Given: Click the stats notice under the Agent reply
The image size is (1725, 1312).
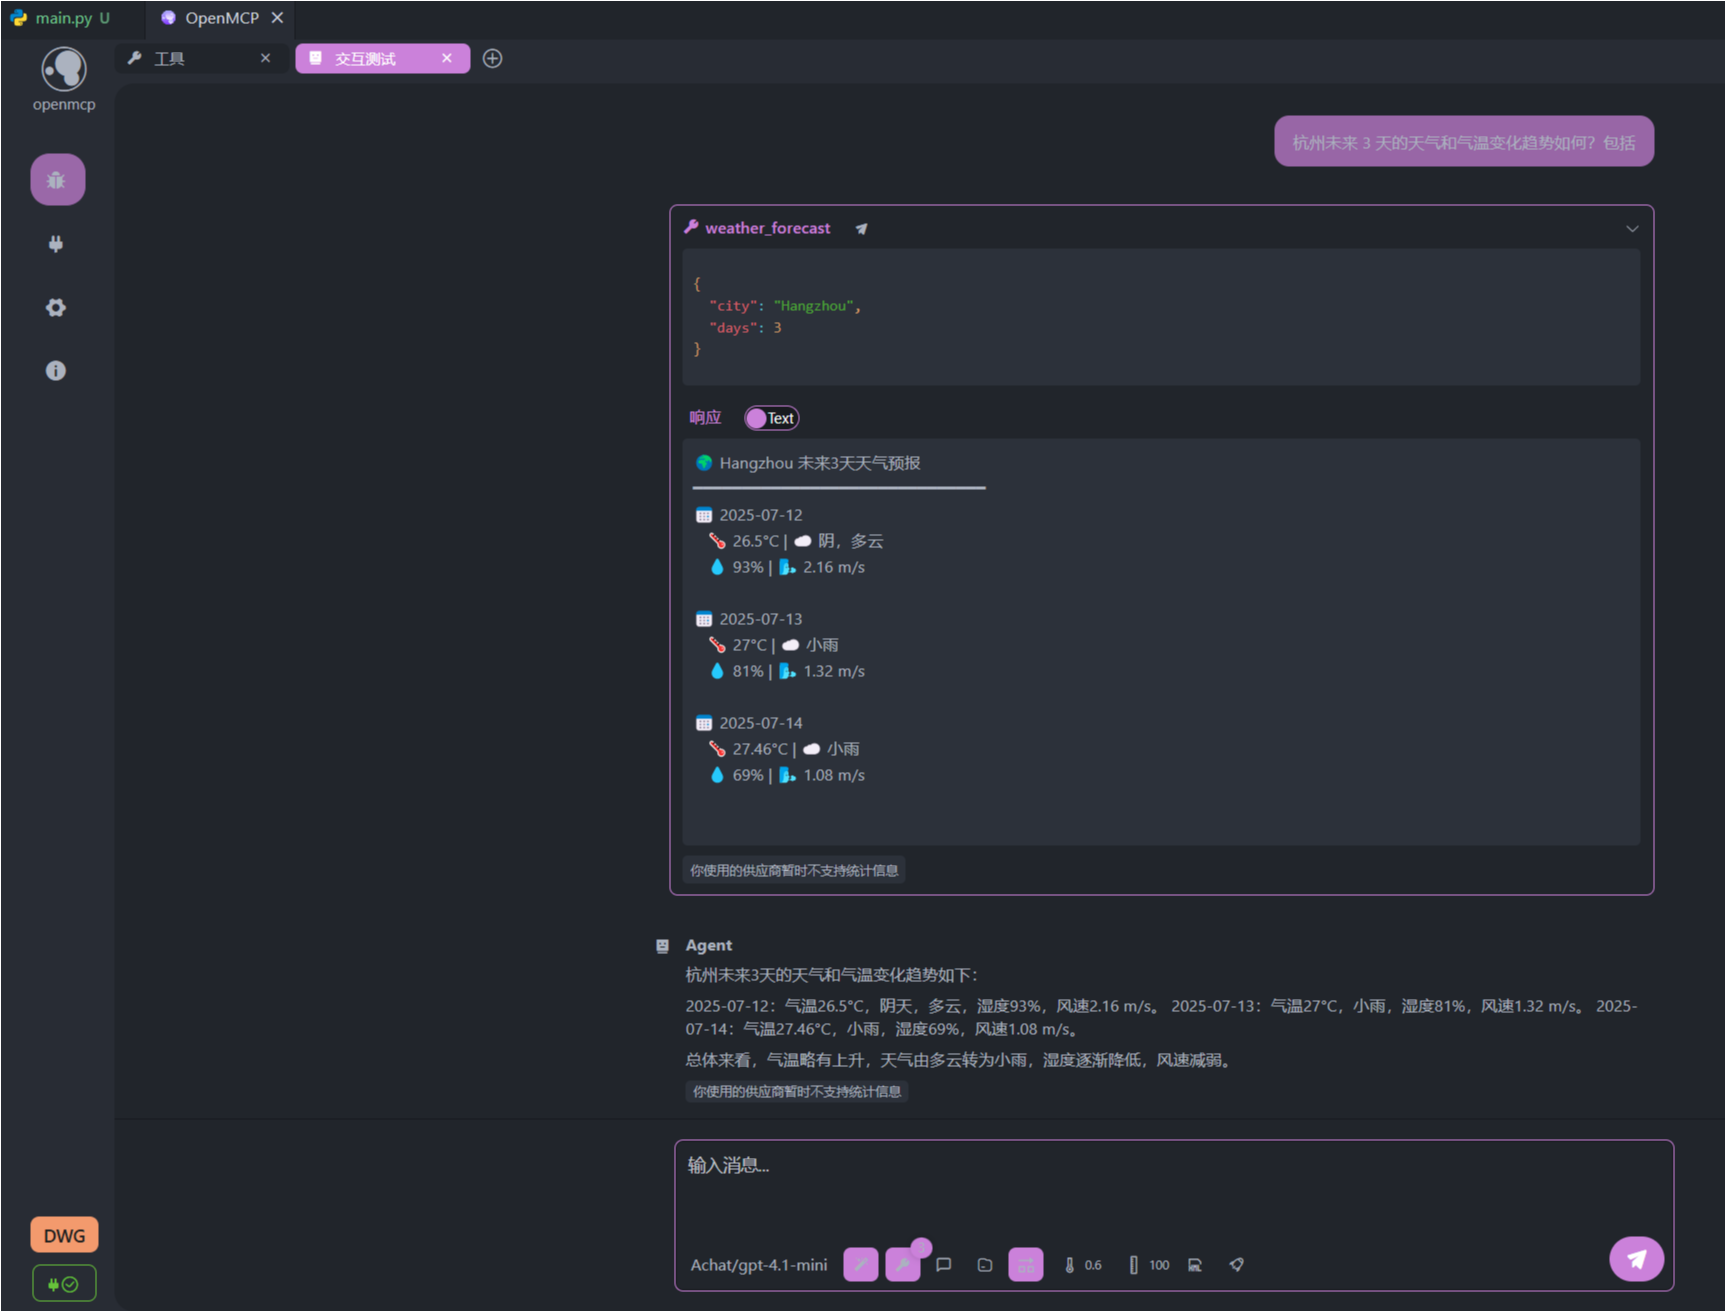Looking at the screenshot, I should click(797, 1091).
